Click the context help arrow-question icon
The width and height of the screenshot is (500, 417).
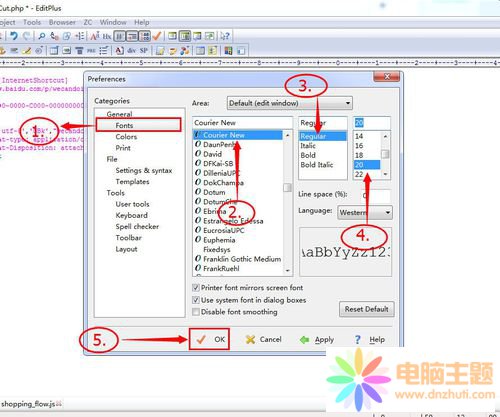(225, 36)
